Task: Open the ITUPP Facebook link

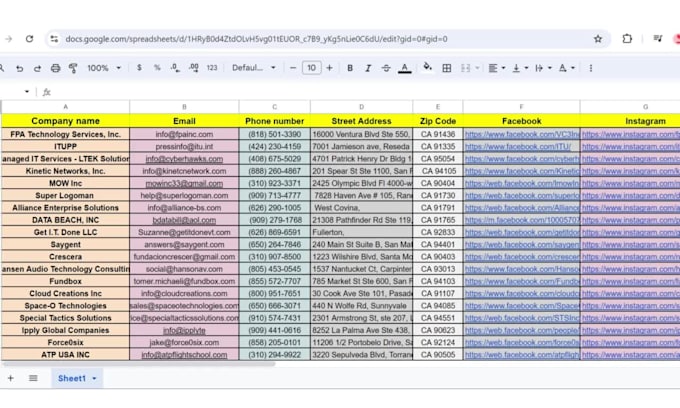Action: click(518, 147)
